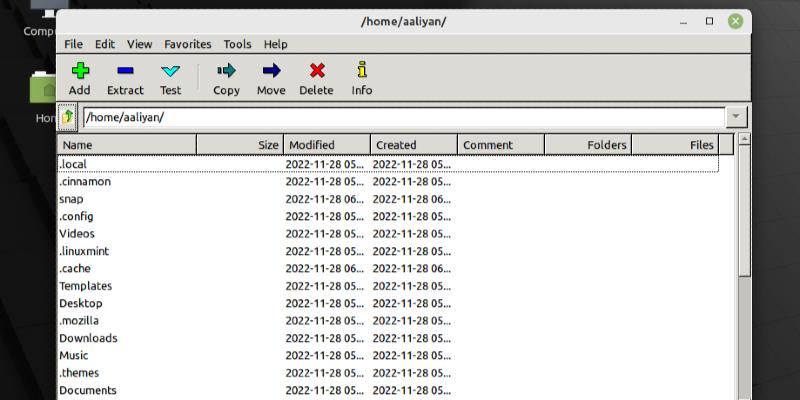Select the Desktop folder row
The height and width of the screenshot is (400, 800).
click(388, 303)
